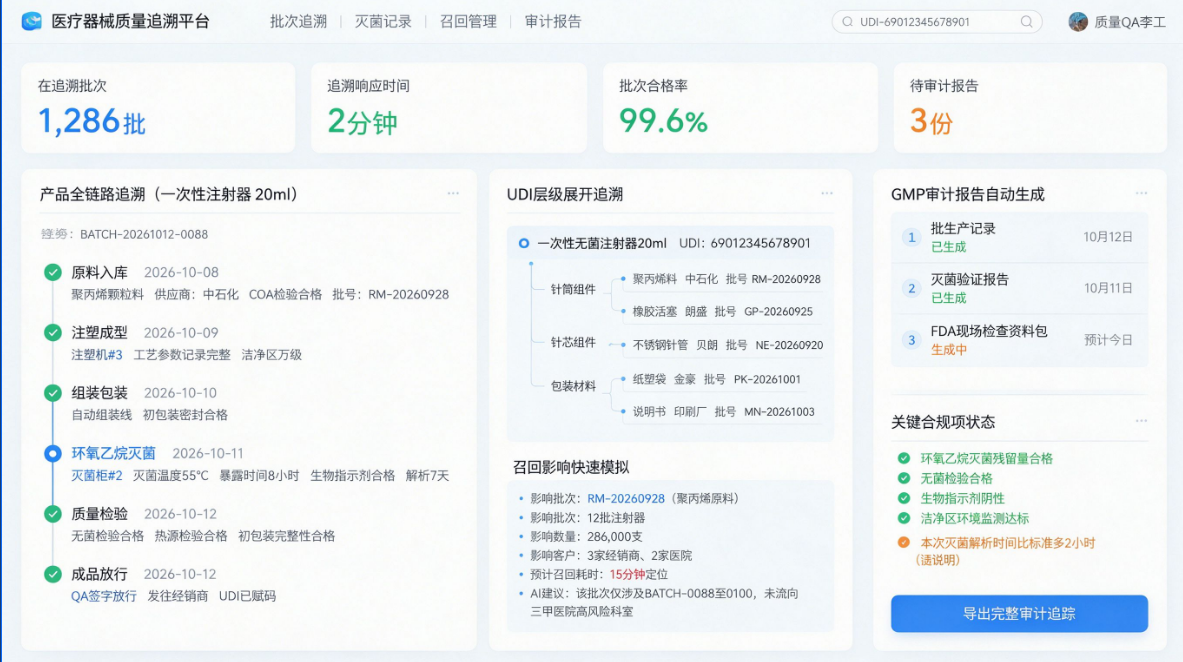Click the UDI search input field

point(937,22)
